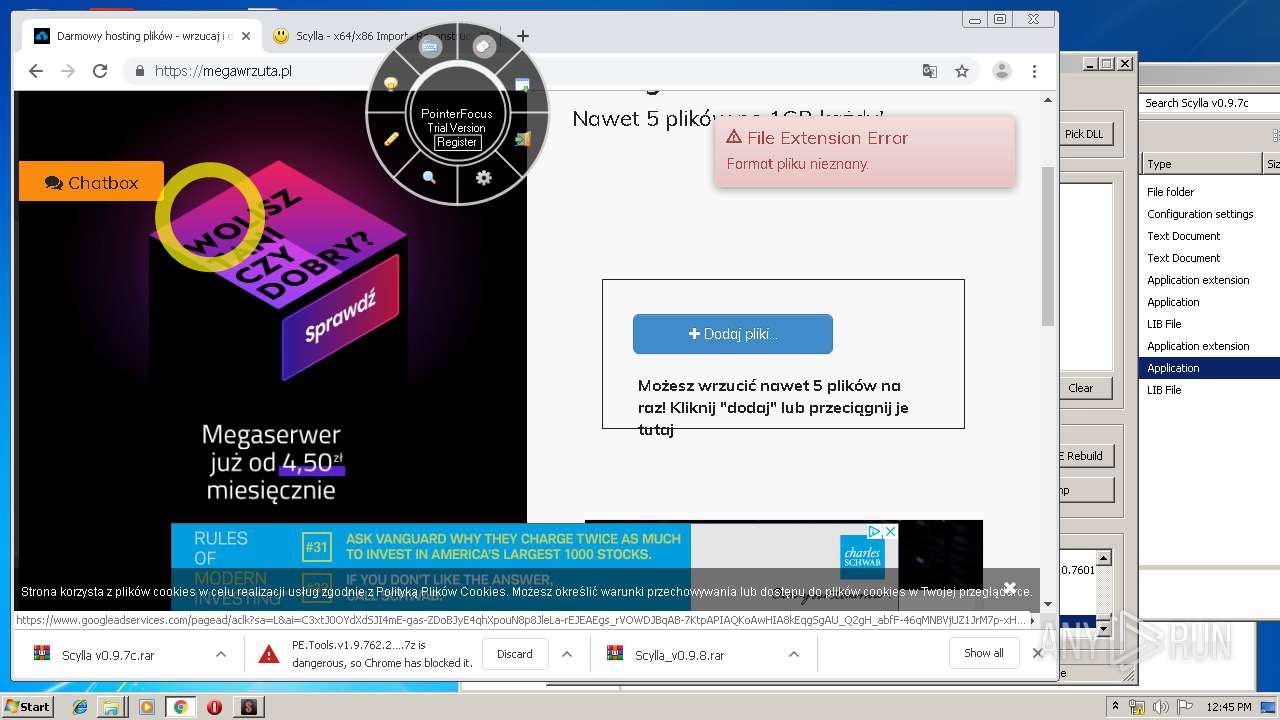Viewport: 1280px width, 720px height.
Task: Activate the pencil annotation tool in PointerFocus
Action: (392, 139)
